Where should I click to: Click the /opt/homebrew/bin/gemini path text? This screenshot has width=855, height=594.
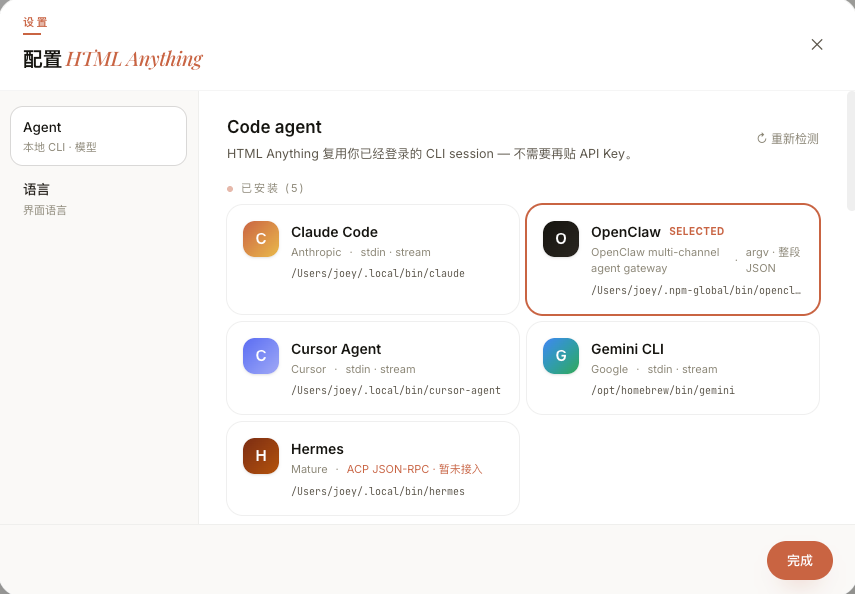pyautogui.click(x=663, y=391)
